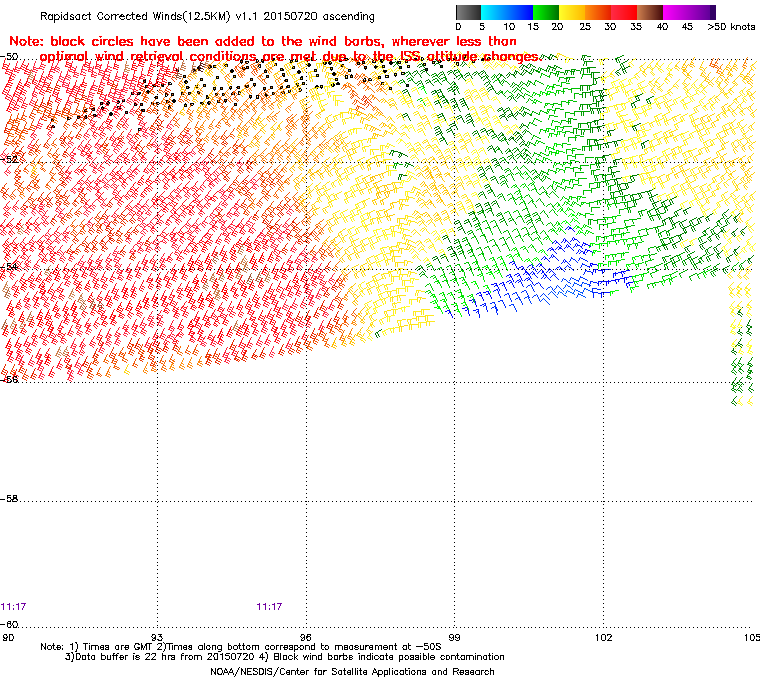
Task: Click the blue 10-15 knots legend swatch
Action: [520, 12]
